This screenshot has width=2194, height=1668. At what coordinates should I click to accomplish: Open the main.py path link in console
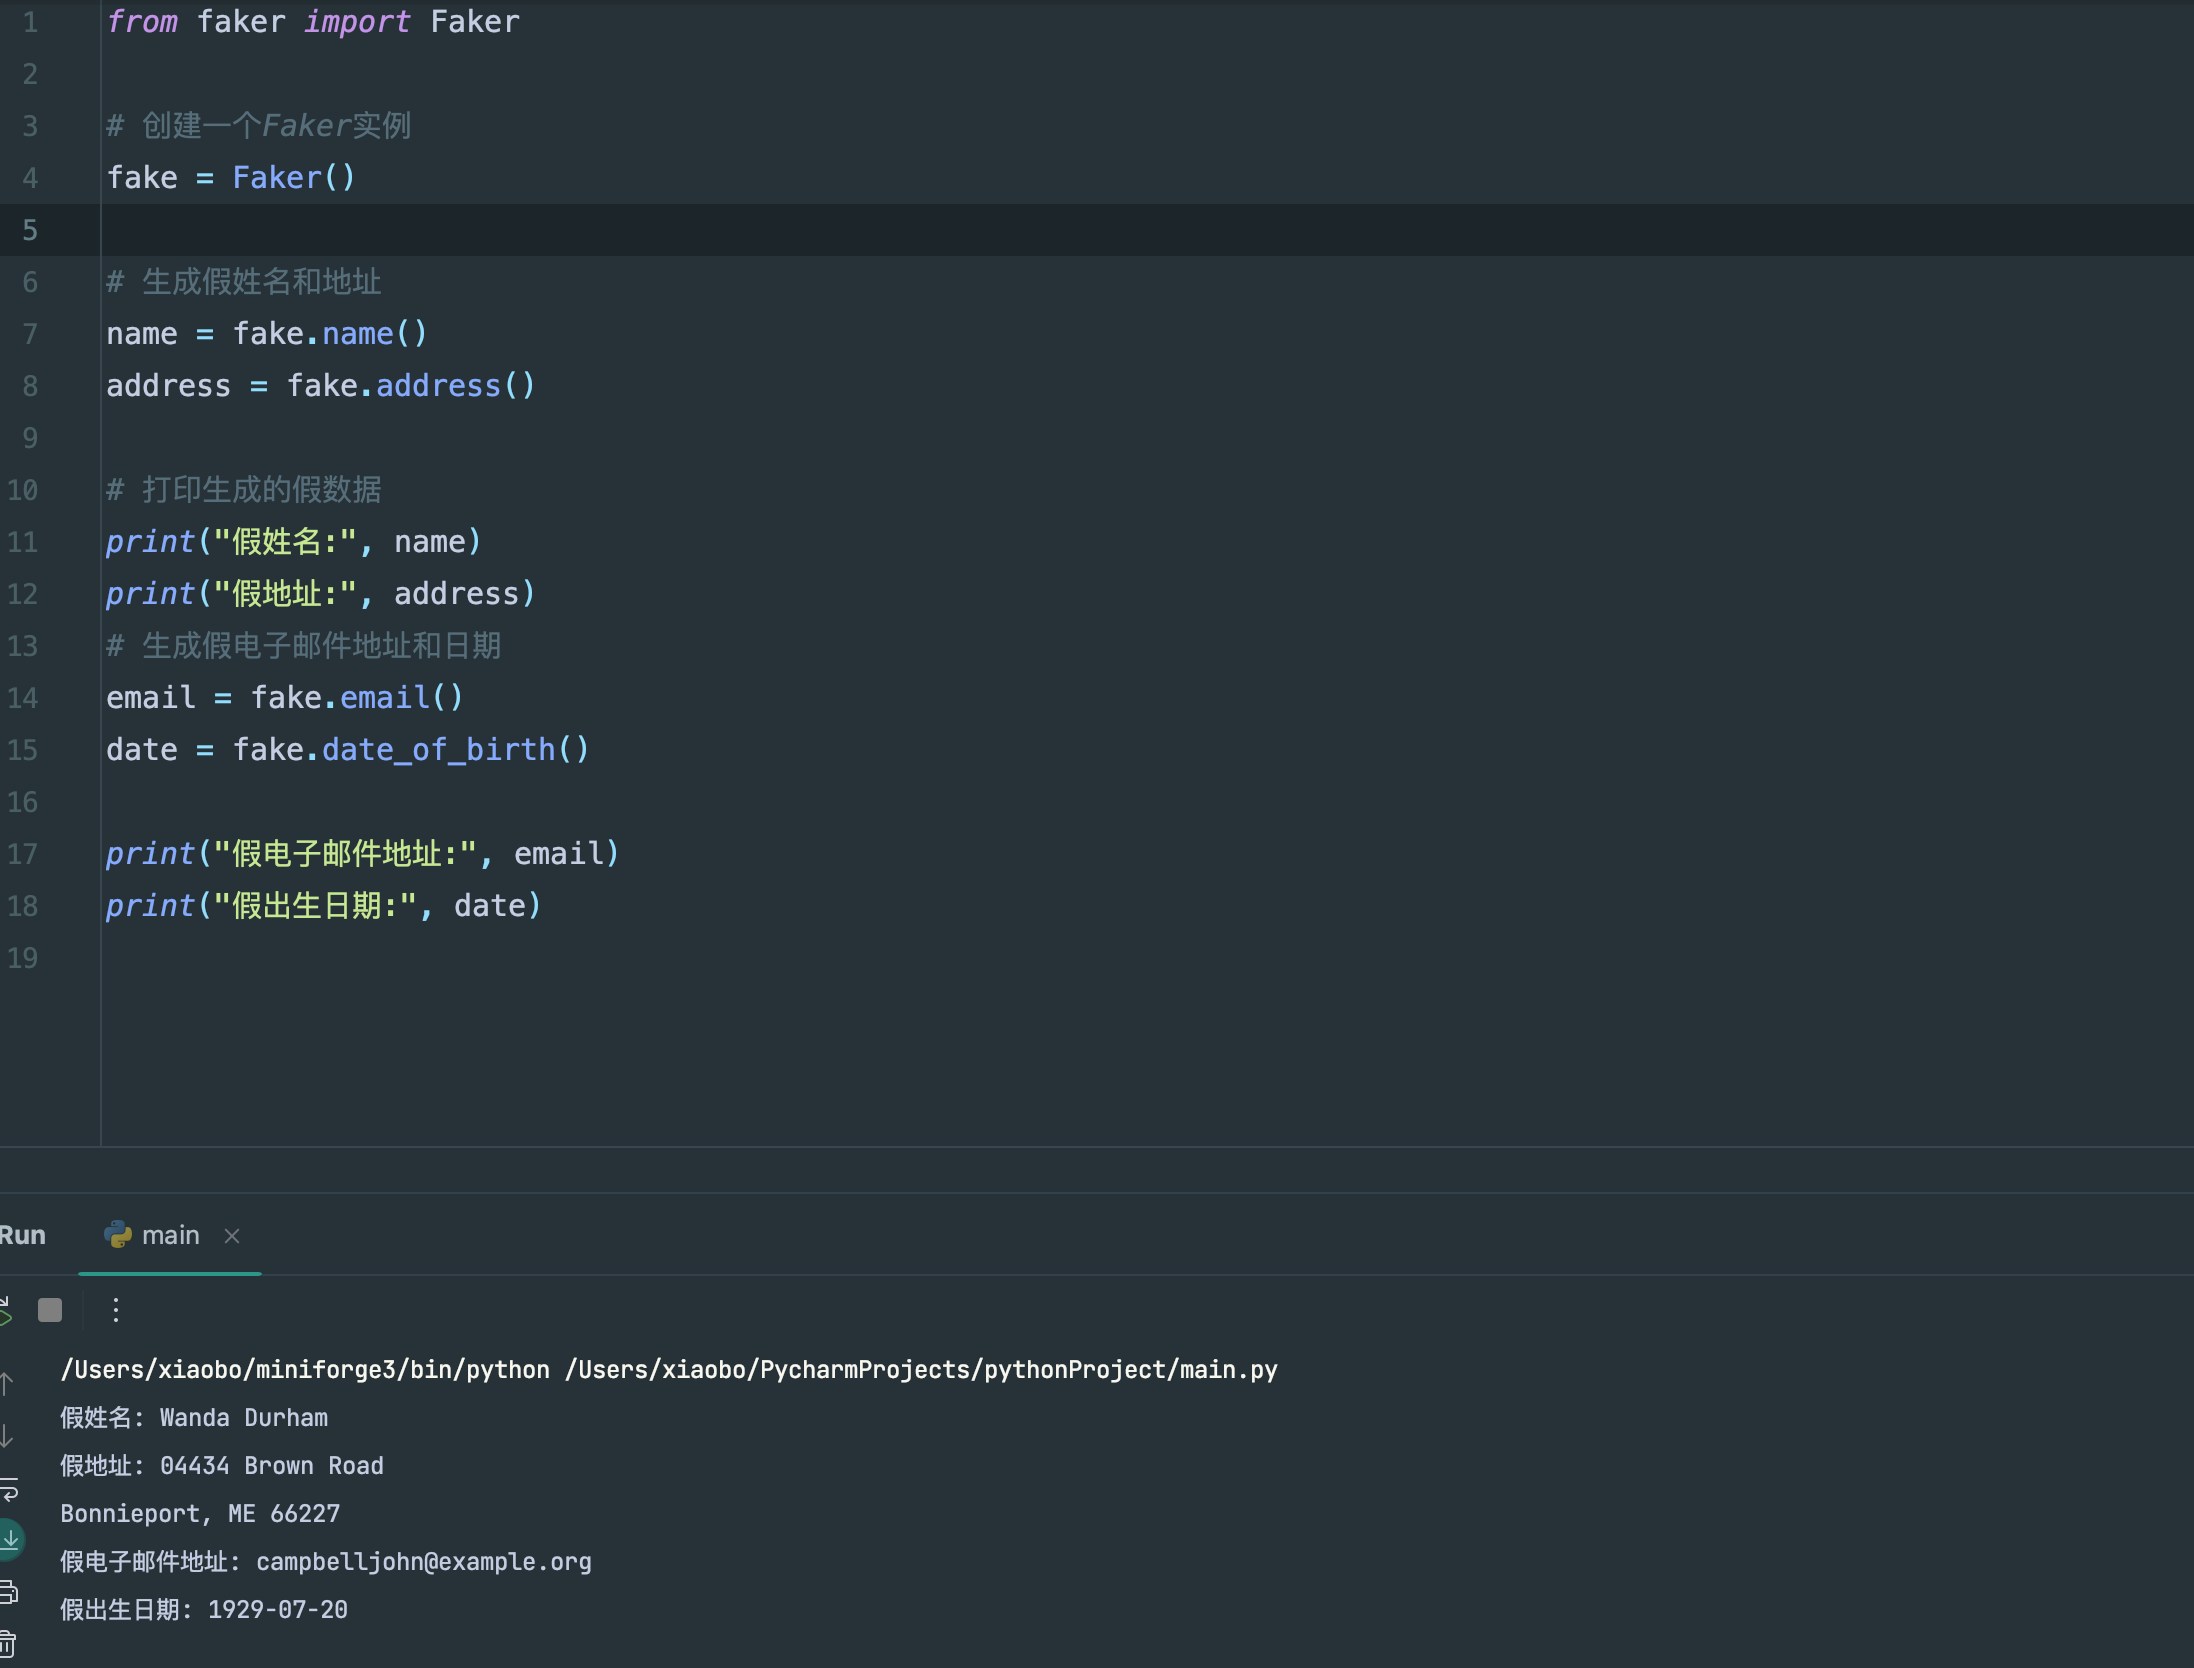(x=920, y=1370)
